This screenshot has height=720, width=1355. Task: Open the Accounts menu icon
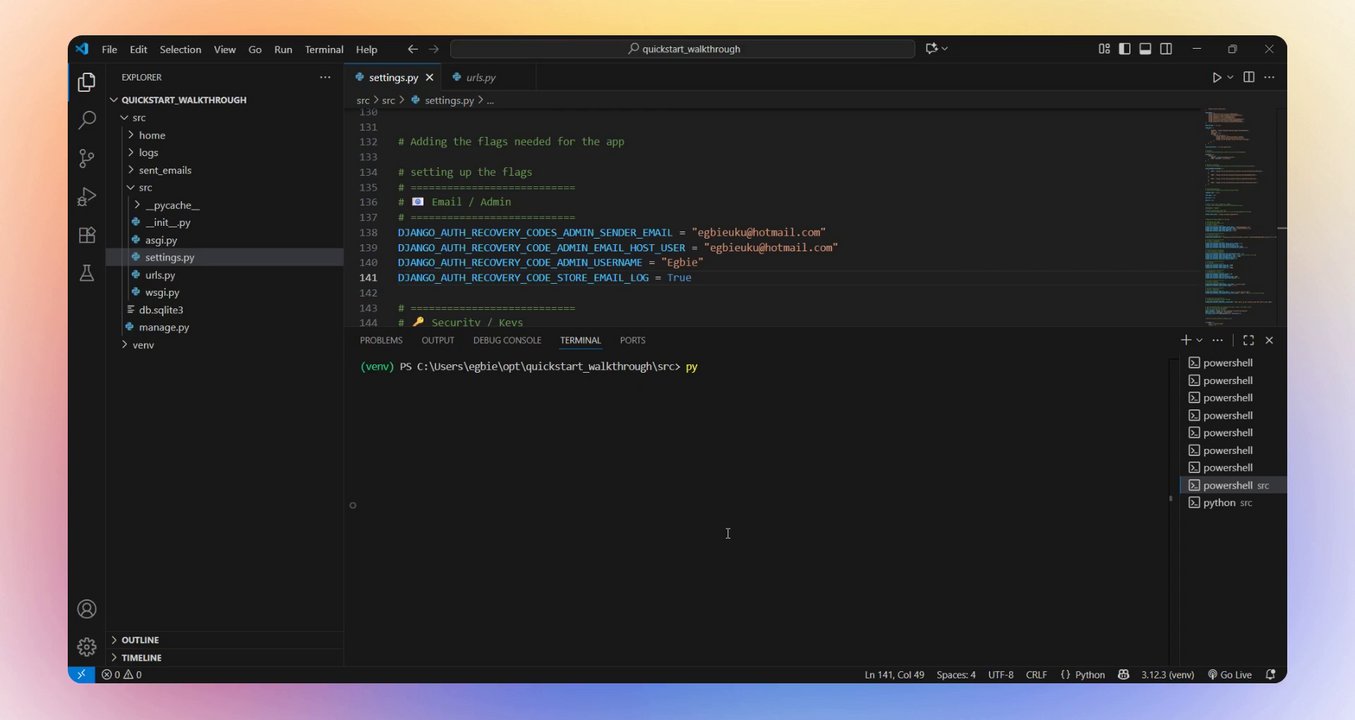(87, 609)
